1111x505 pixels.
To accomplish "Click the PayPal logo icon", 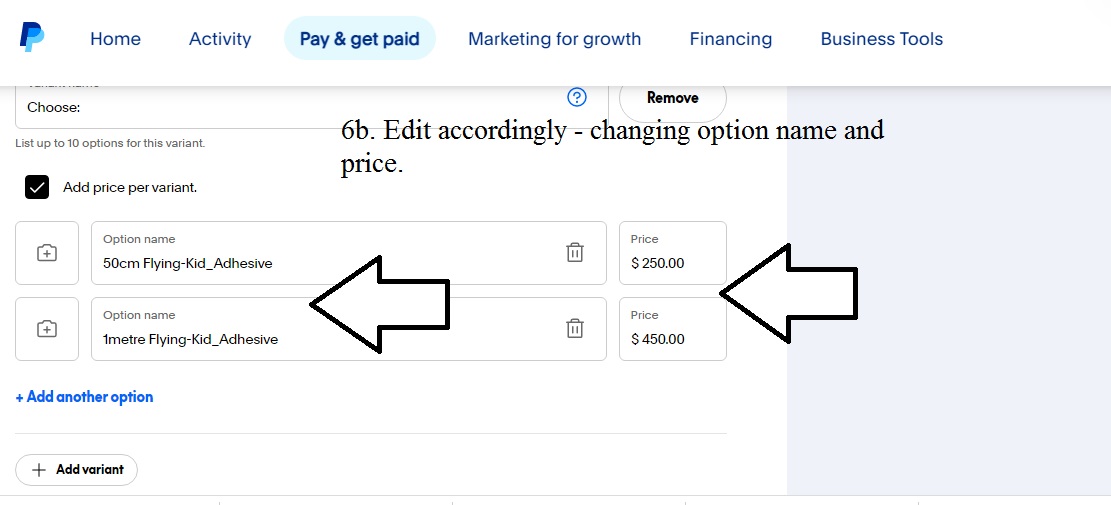I will 32,38.
